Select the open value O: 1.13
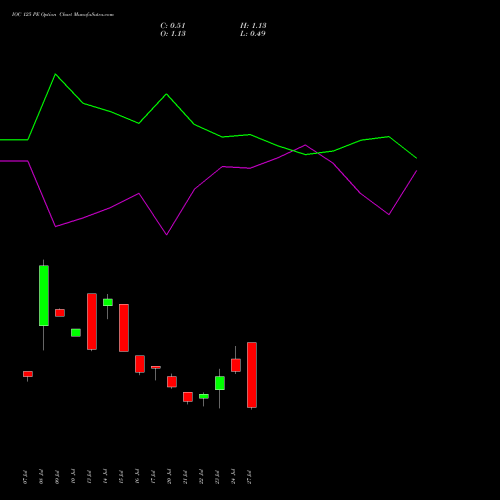 tap(173, 34)
